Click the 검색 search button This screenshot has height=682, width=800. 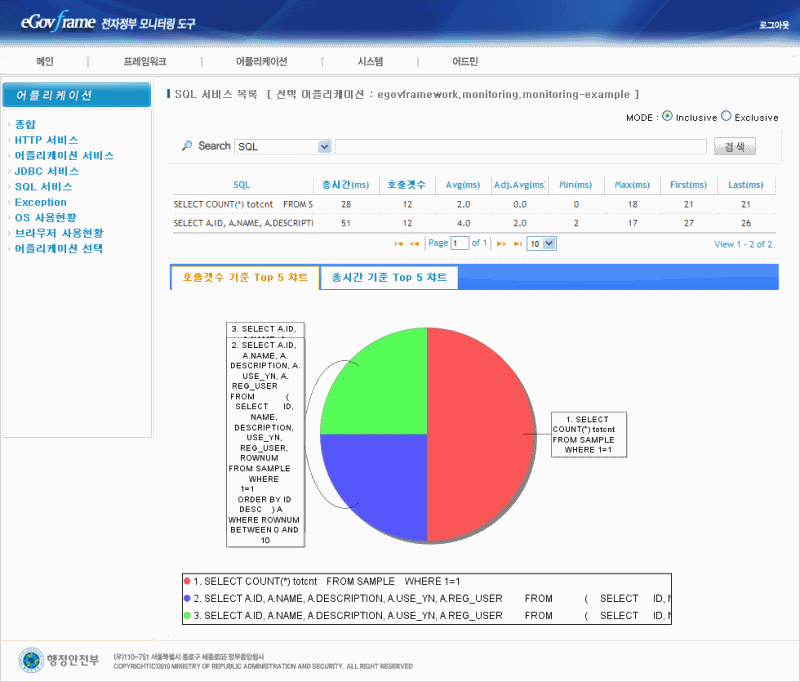tap(734, 147)
